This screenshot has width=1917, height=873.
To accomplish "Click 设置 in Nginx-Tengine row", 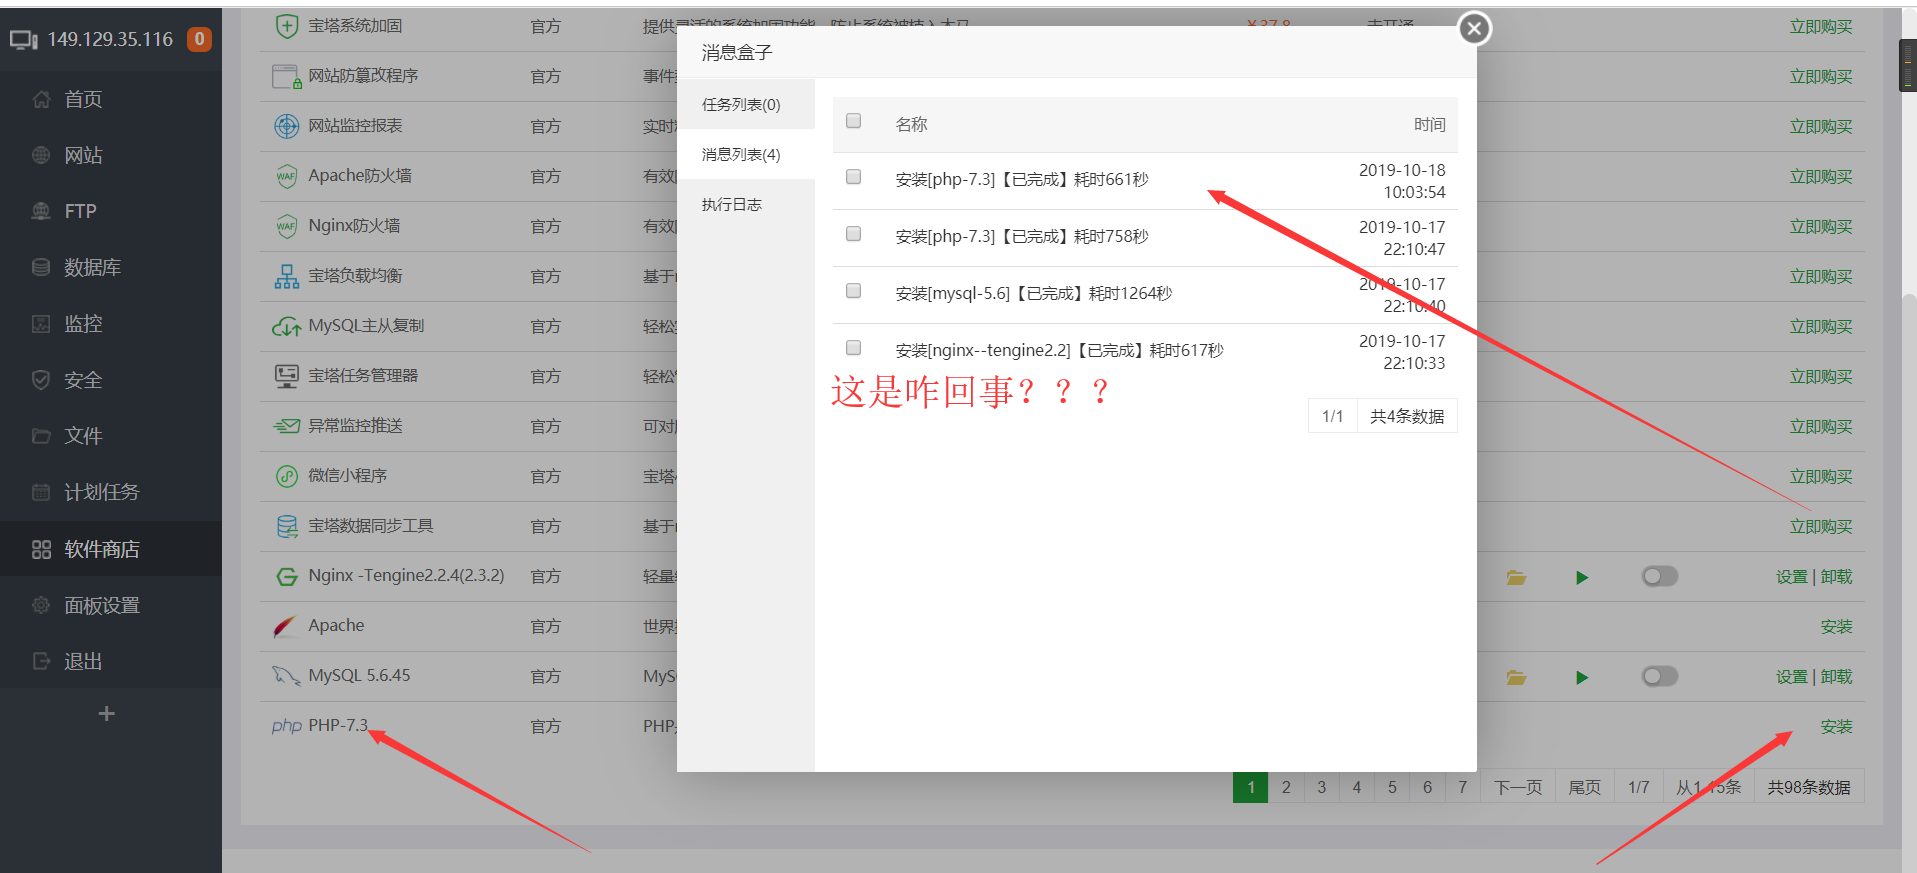I will [x=1791, y=577].
